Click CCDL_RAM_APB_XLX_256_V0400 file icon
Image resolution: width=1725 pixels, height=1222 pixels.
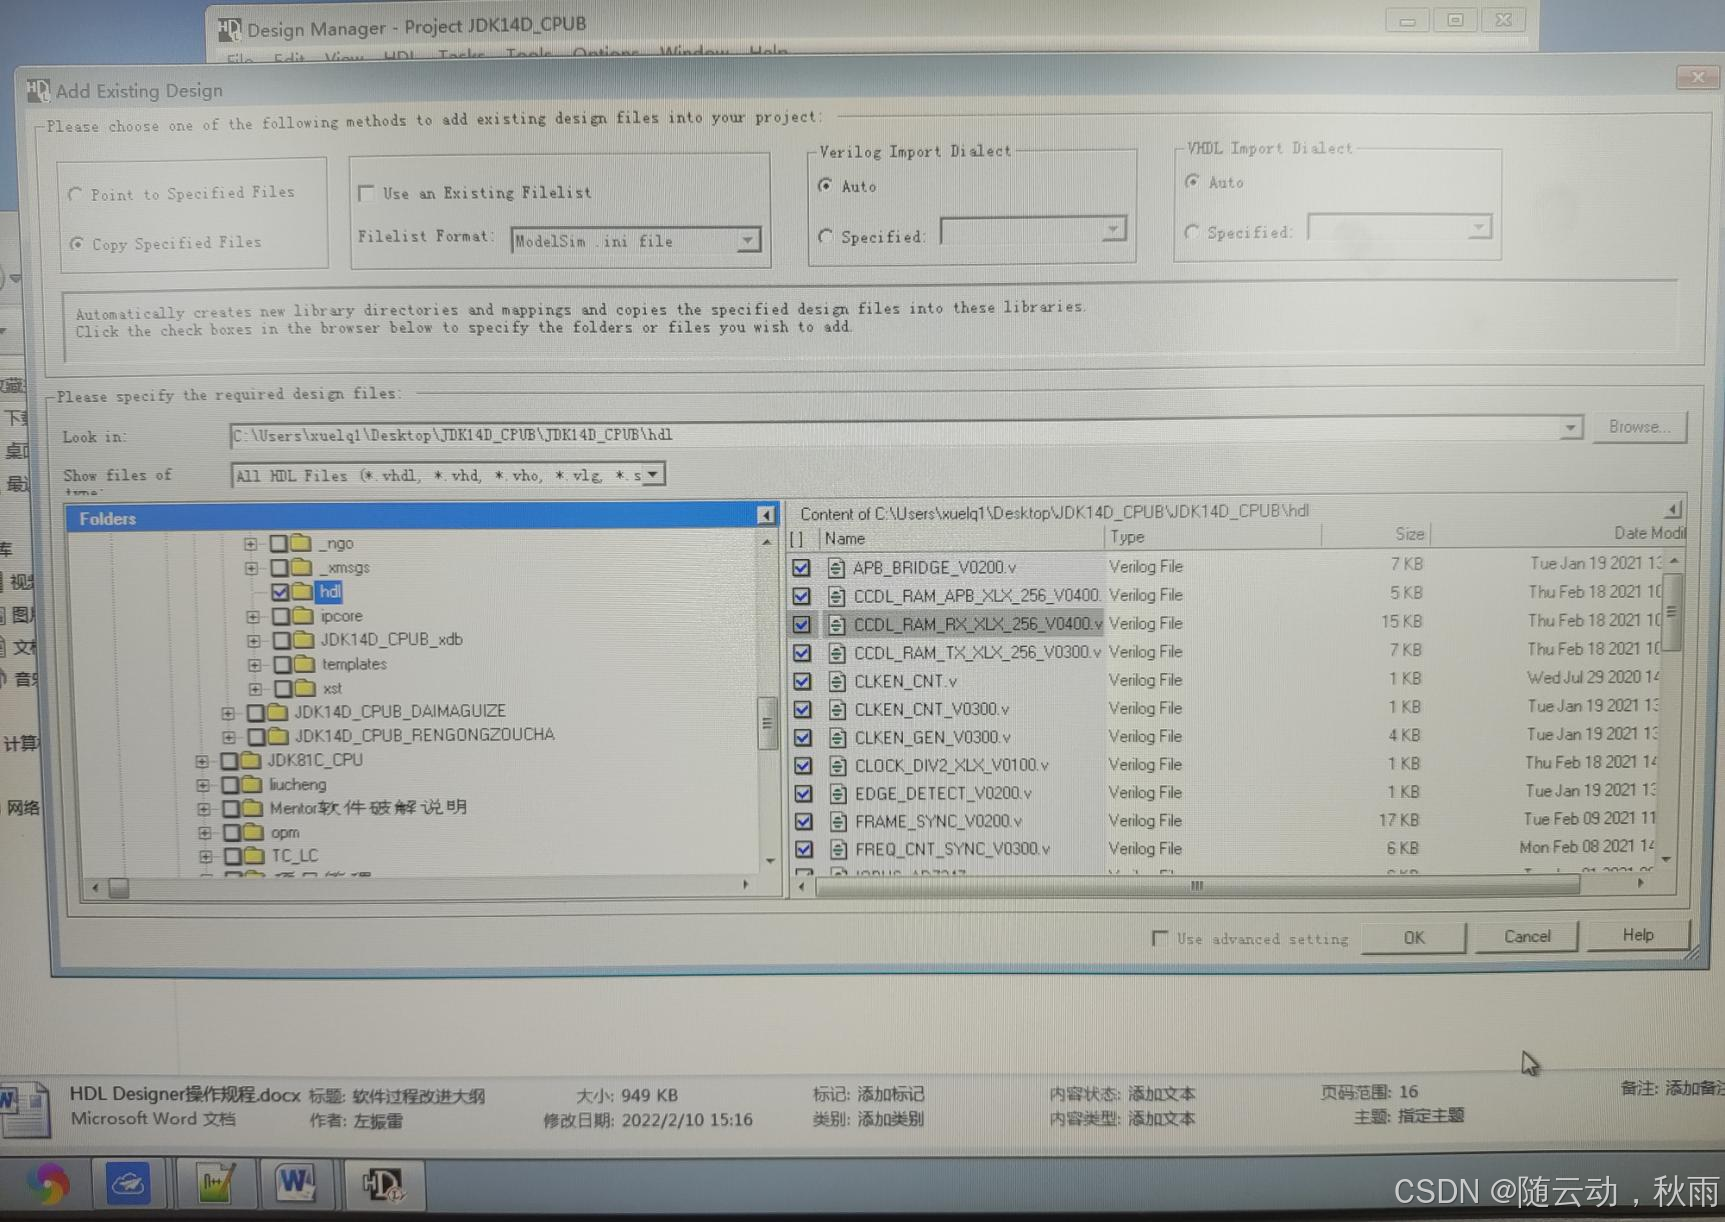click(836, 597)
